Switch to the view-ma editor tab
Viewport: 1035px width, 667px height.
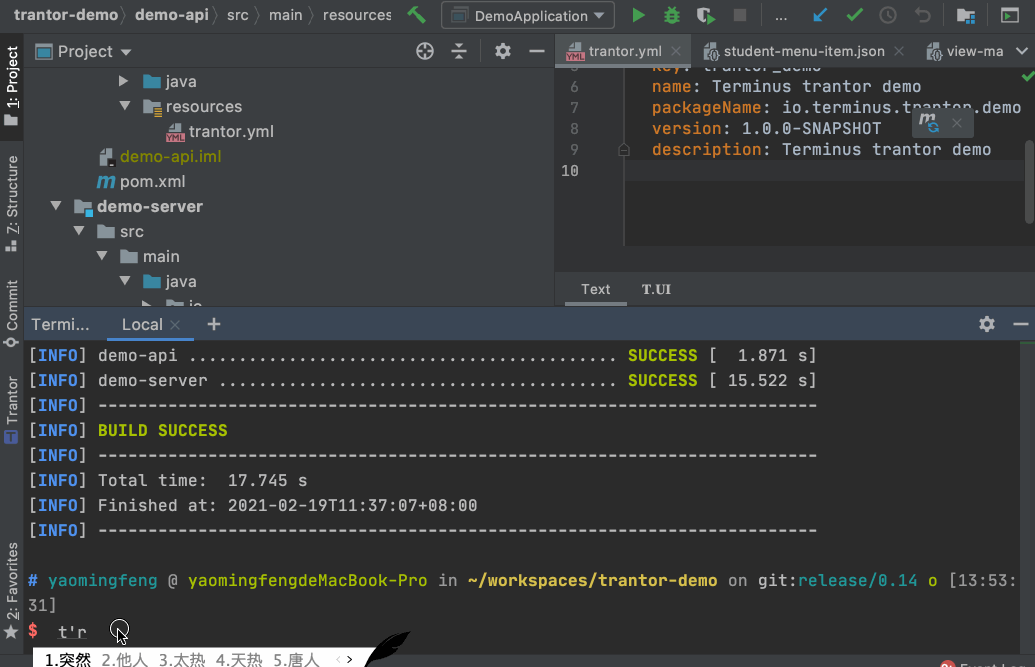964,51
